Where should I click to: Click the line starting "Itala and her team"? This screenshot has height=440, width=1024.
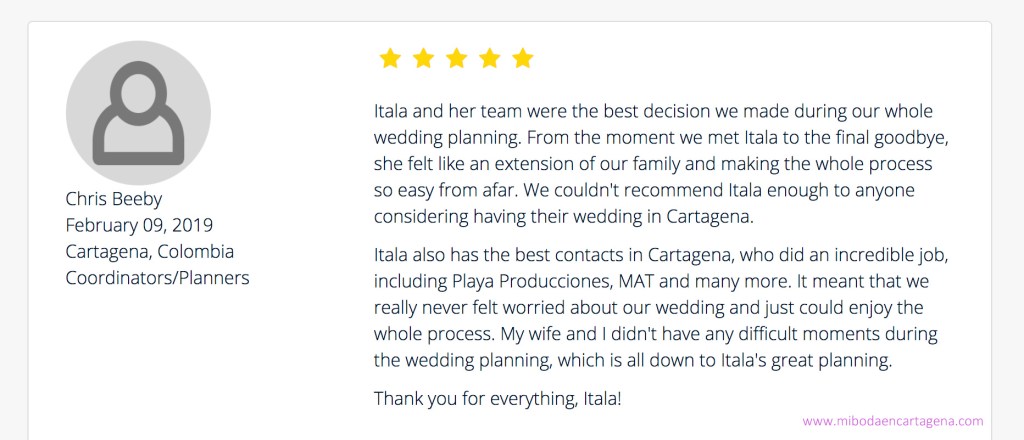pos(652,111)
